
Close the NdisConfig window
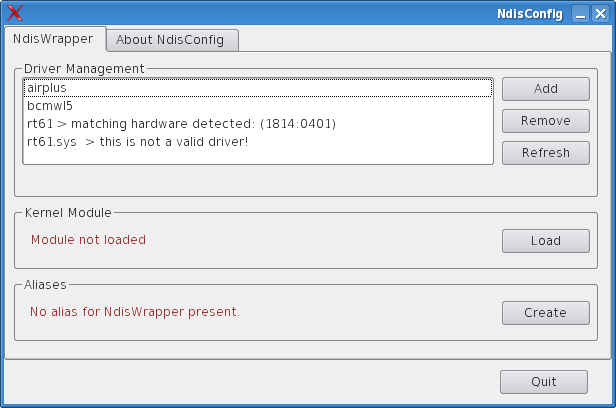[x=600, y=14]
